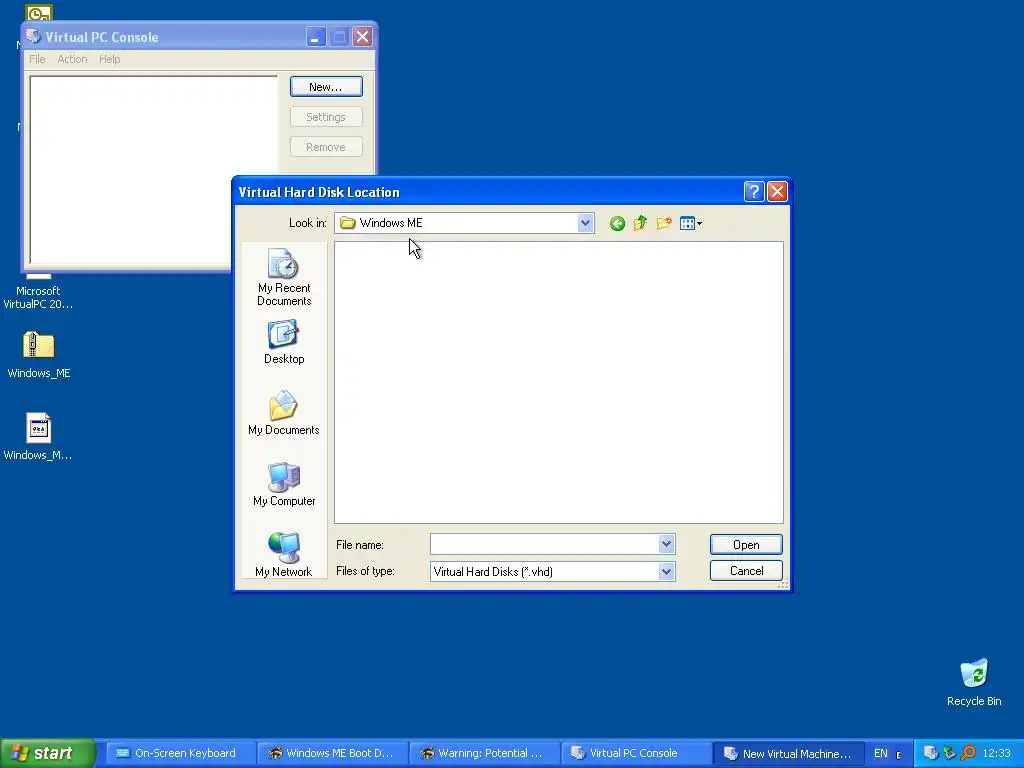1024x768 pixels.
Task: Switch to New Virtual Machine... taskbar button
Action: (x=788, y=753)
